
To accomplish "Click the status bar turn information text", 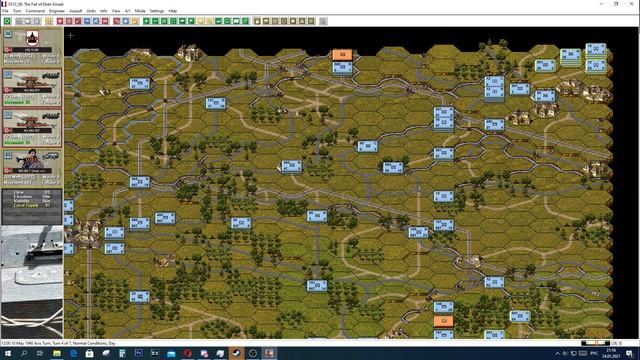I will 57,343.
